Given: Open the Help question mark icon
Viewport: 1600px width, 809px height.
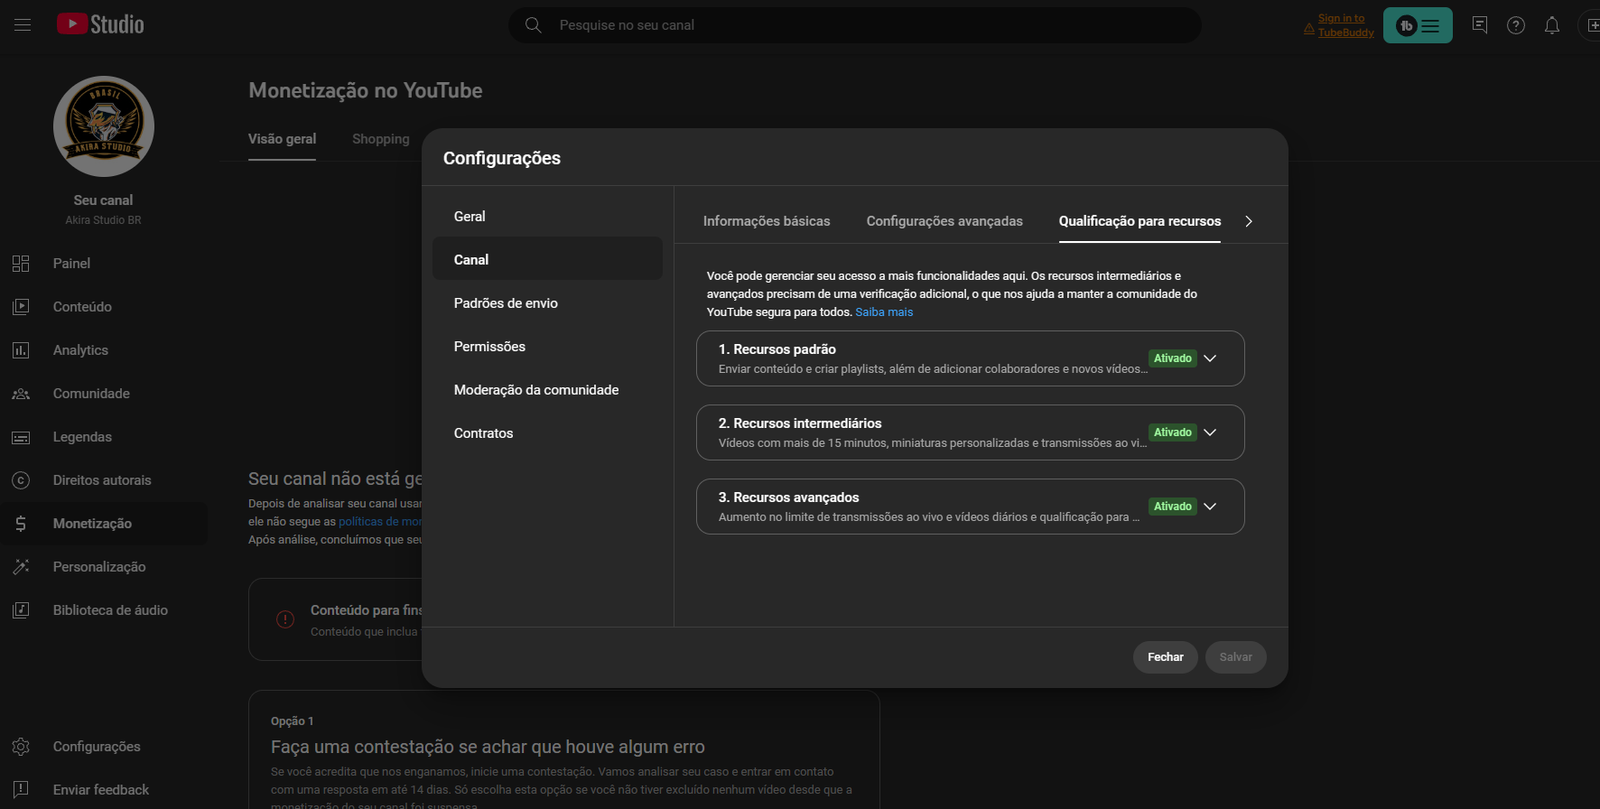Looking at the screenshot, I should [1516, 26].
